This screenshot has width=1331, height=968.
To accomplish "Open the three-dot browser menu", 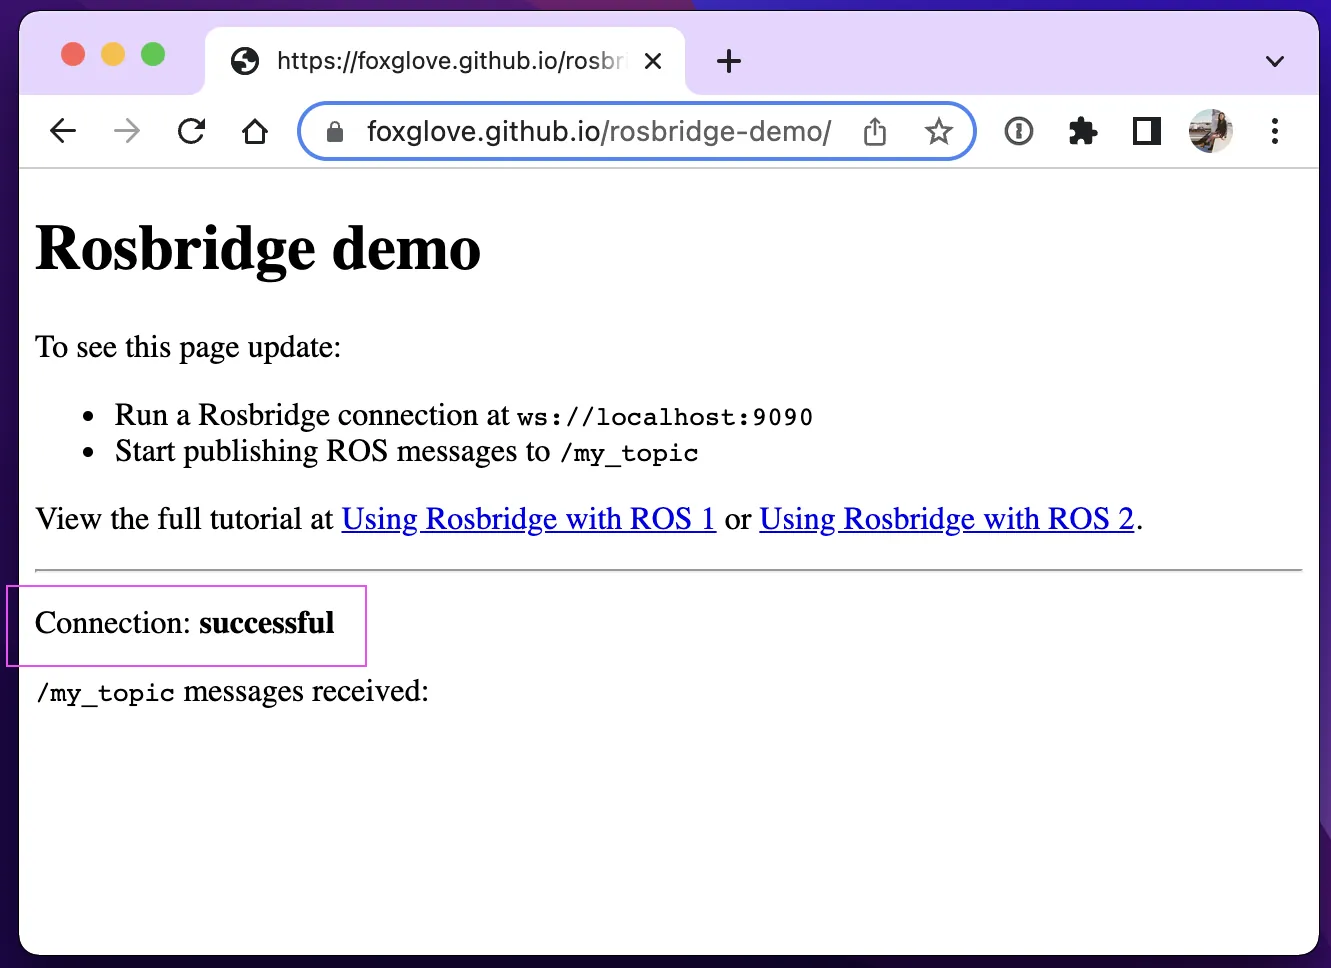I will click(x=1275, y=131).
